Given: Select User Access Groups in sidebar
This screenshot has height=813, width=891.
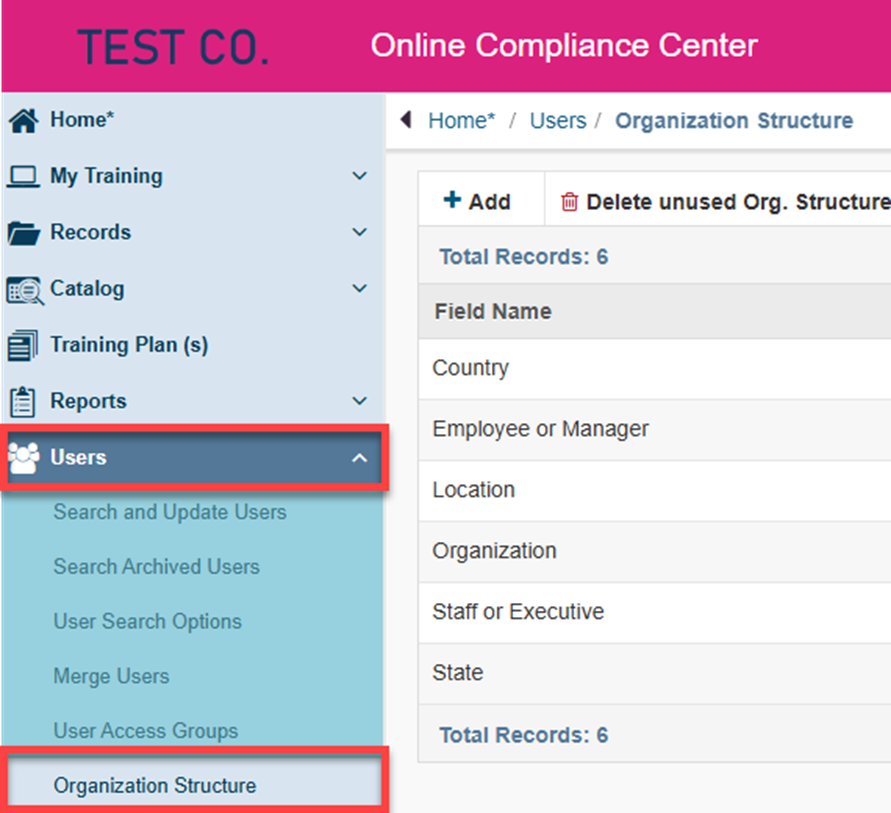Looking at the screenshot, I should point(145,731).
